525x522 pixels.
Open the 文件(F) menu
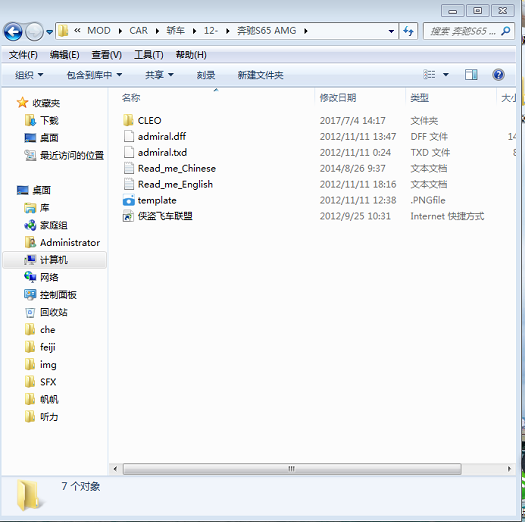[x=23, y=55]
